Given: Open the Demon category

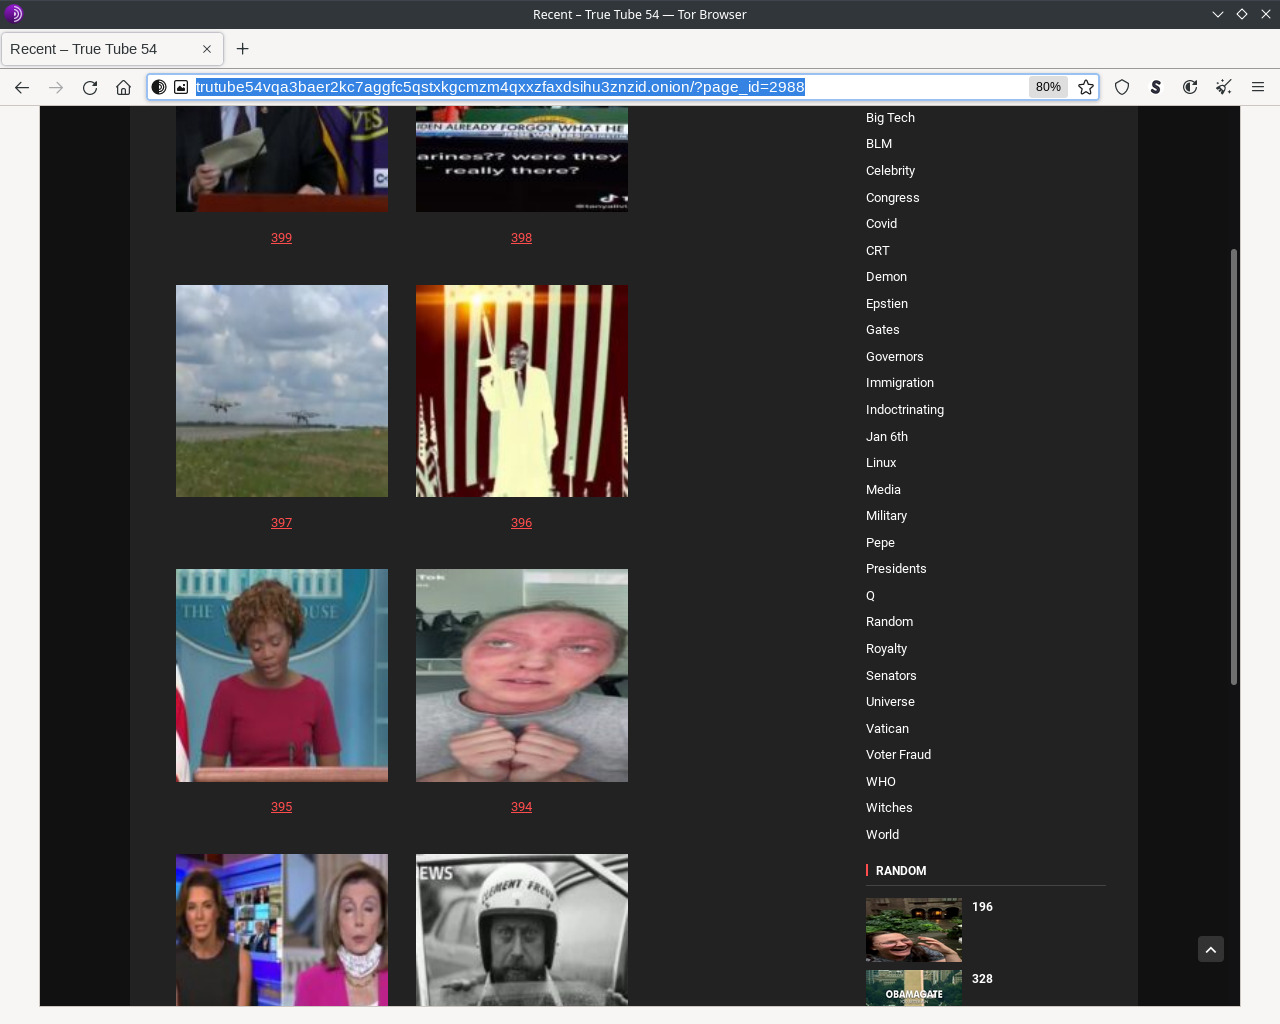Looking at the screenshot, I should pos(886,277).
